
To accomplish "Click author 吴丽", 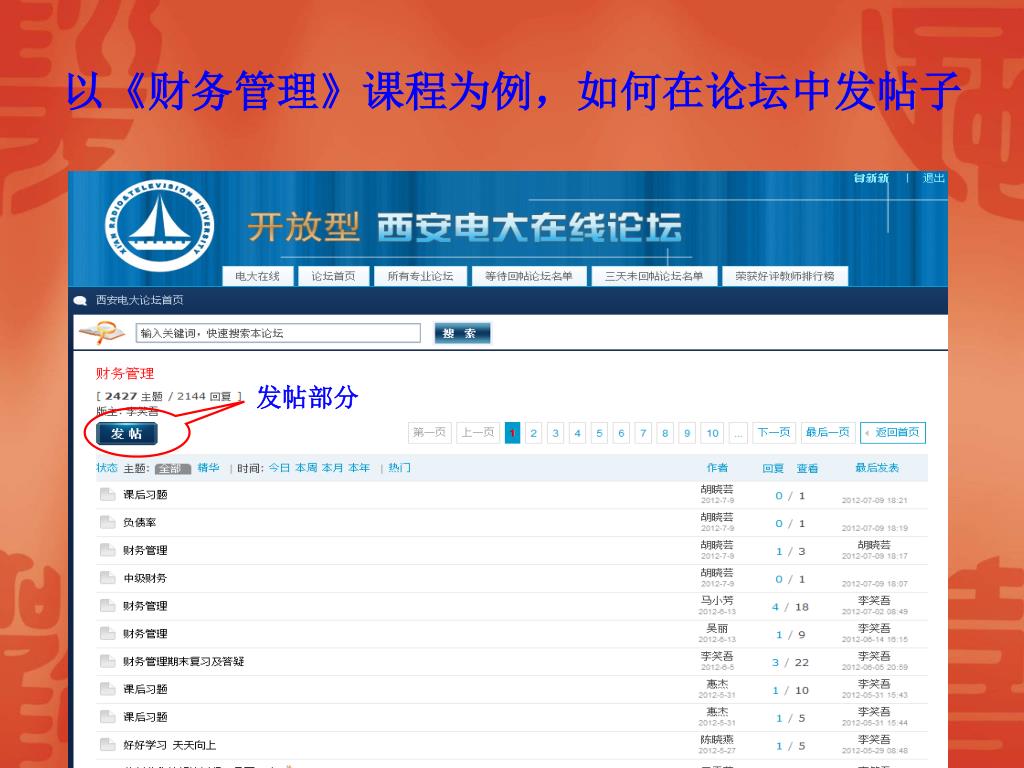I will [717, 628].
